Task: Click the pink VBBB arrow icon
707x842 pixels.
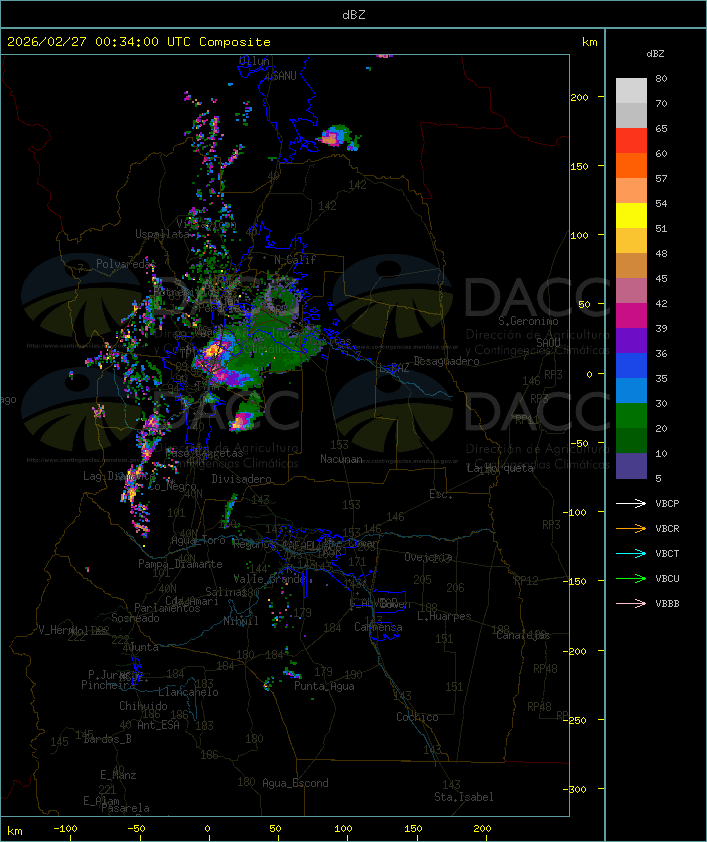Action: tap(631, 604)
